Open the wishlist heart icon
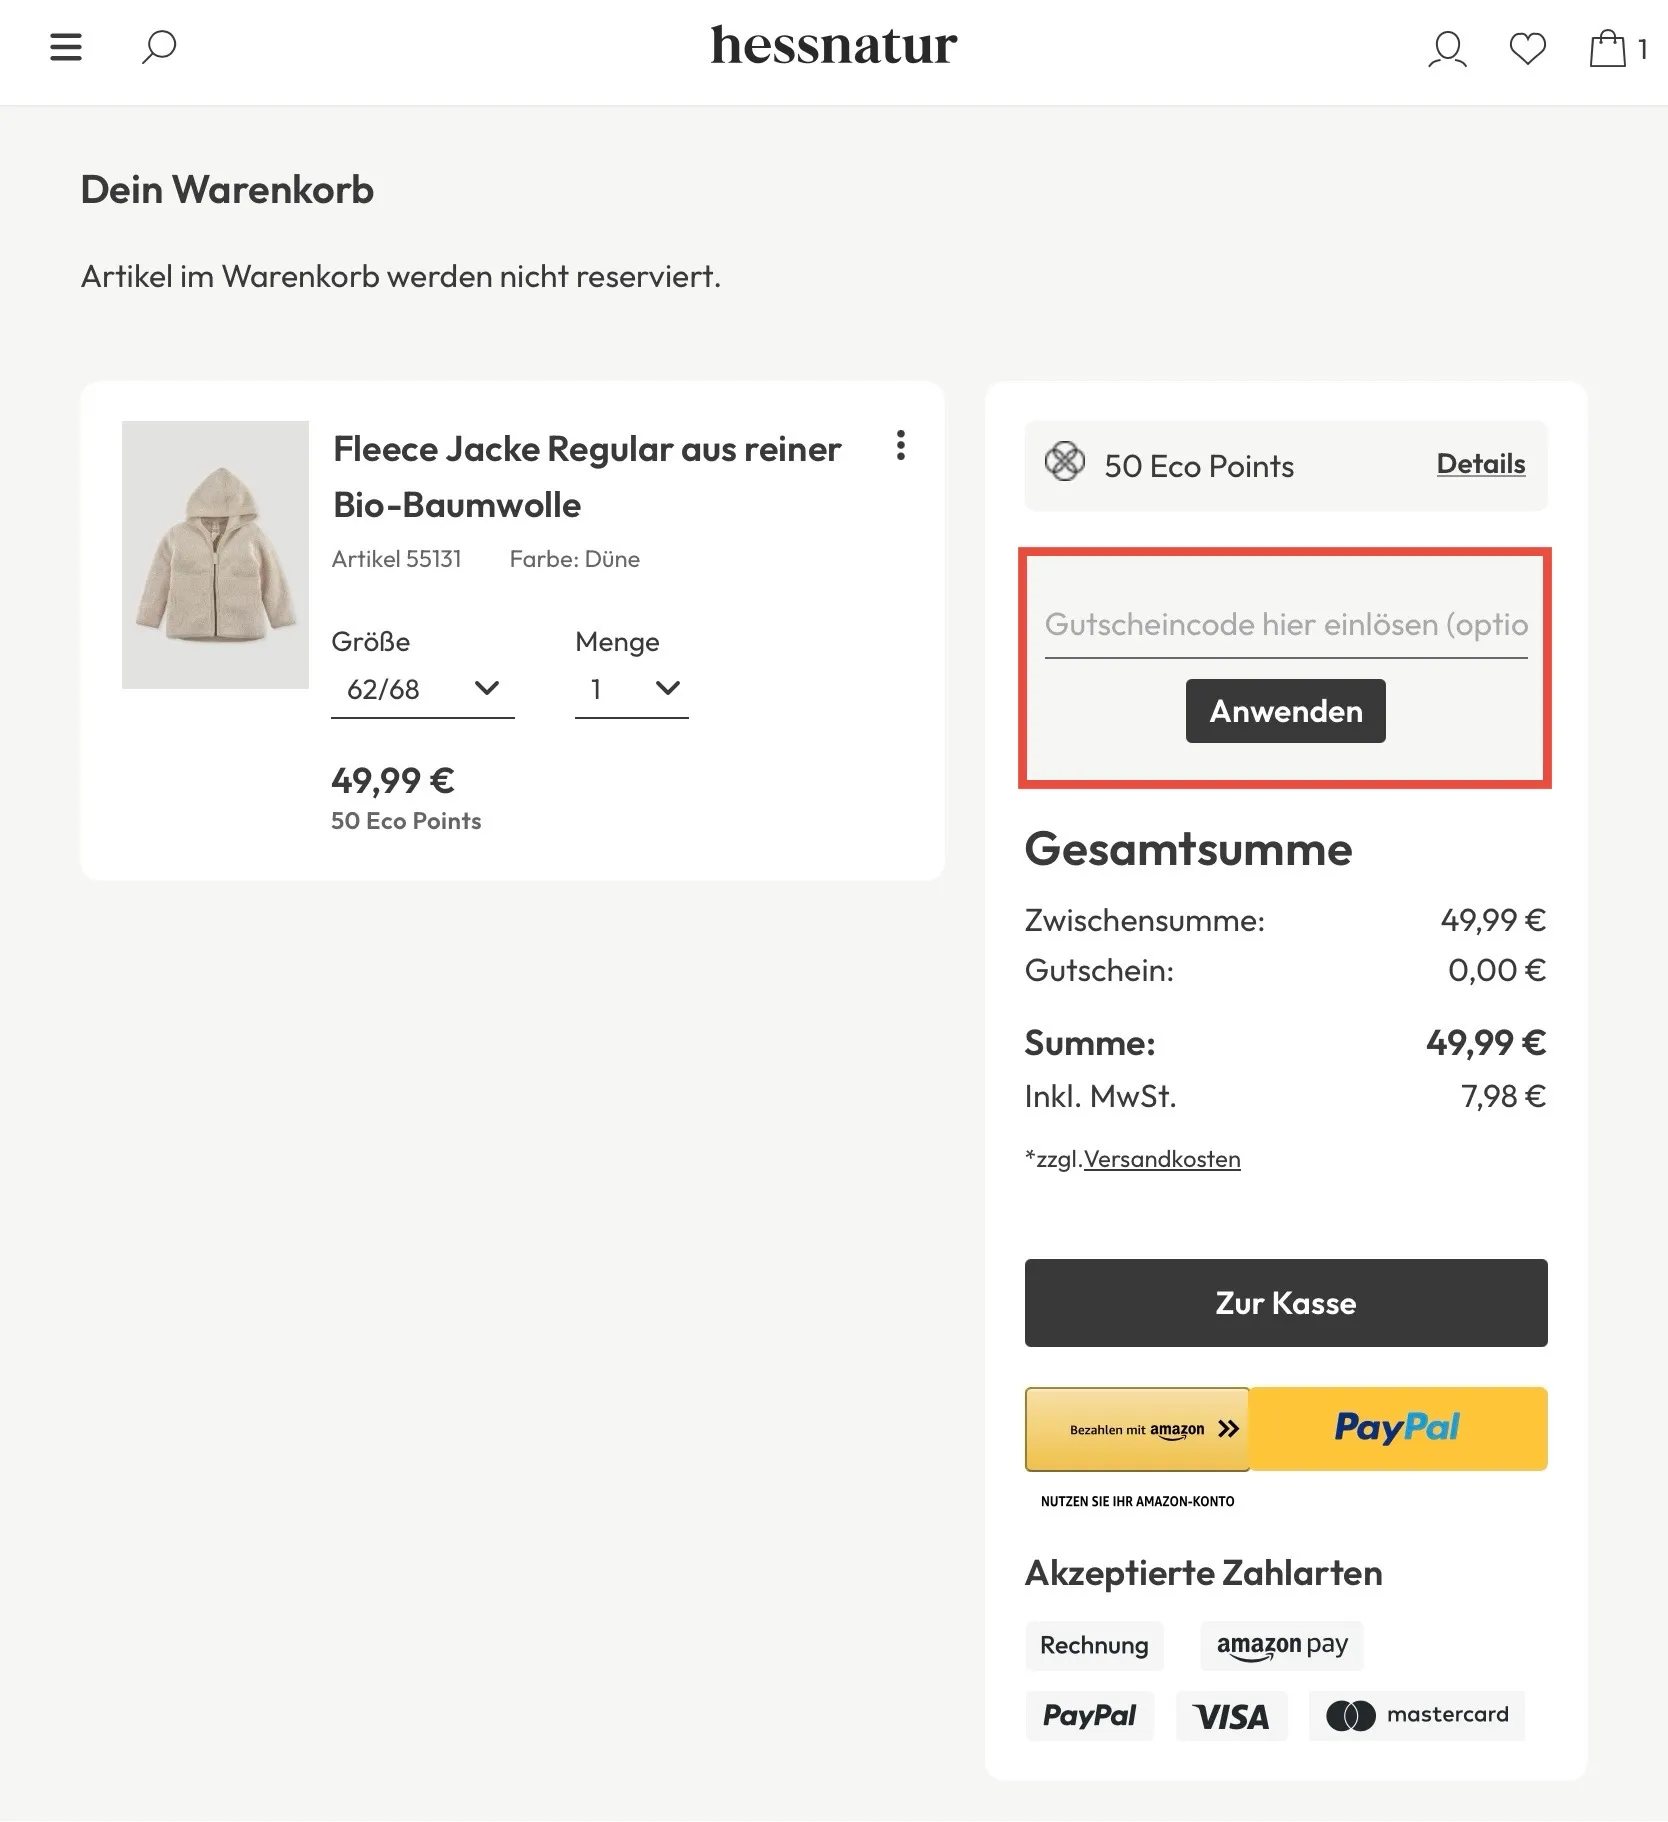 1527,48
